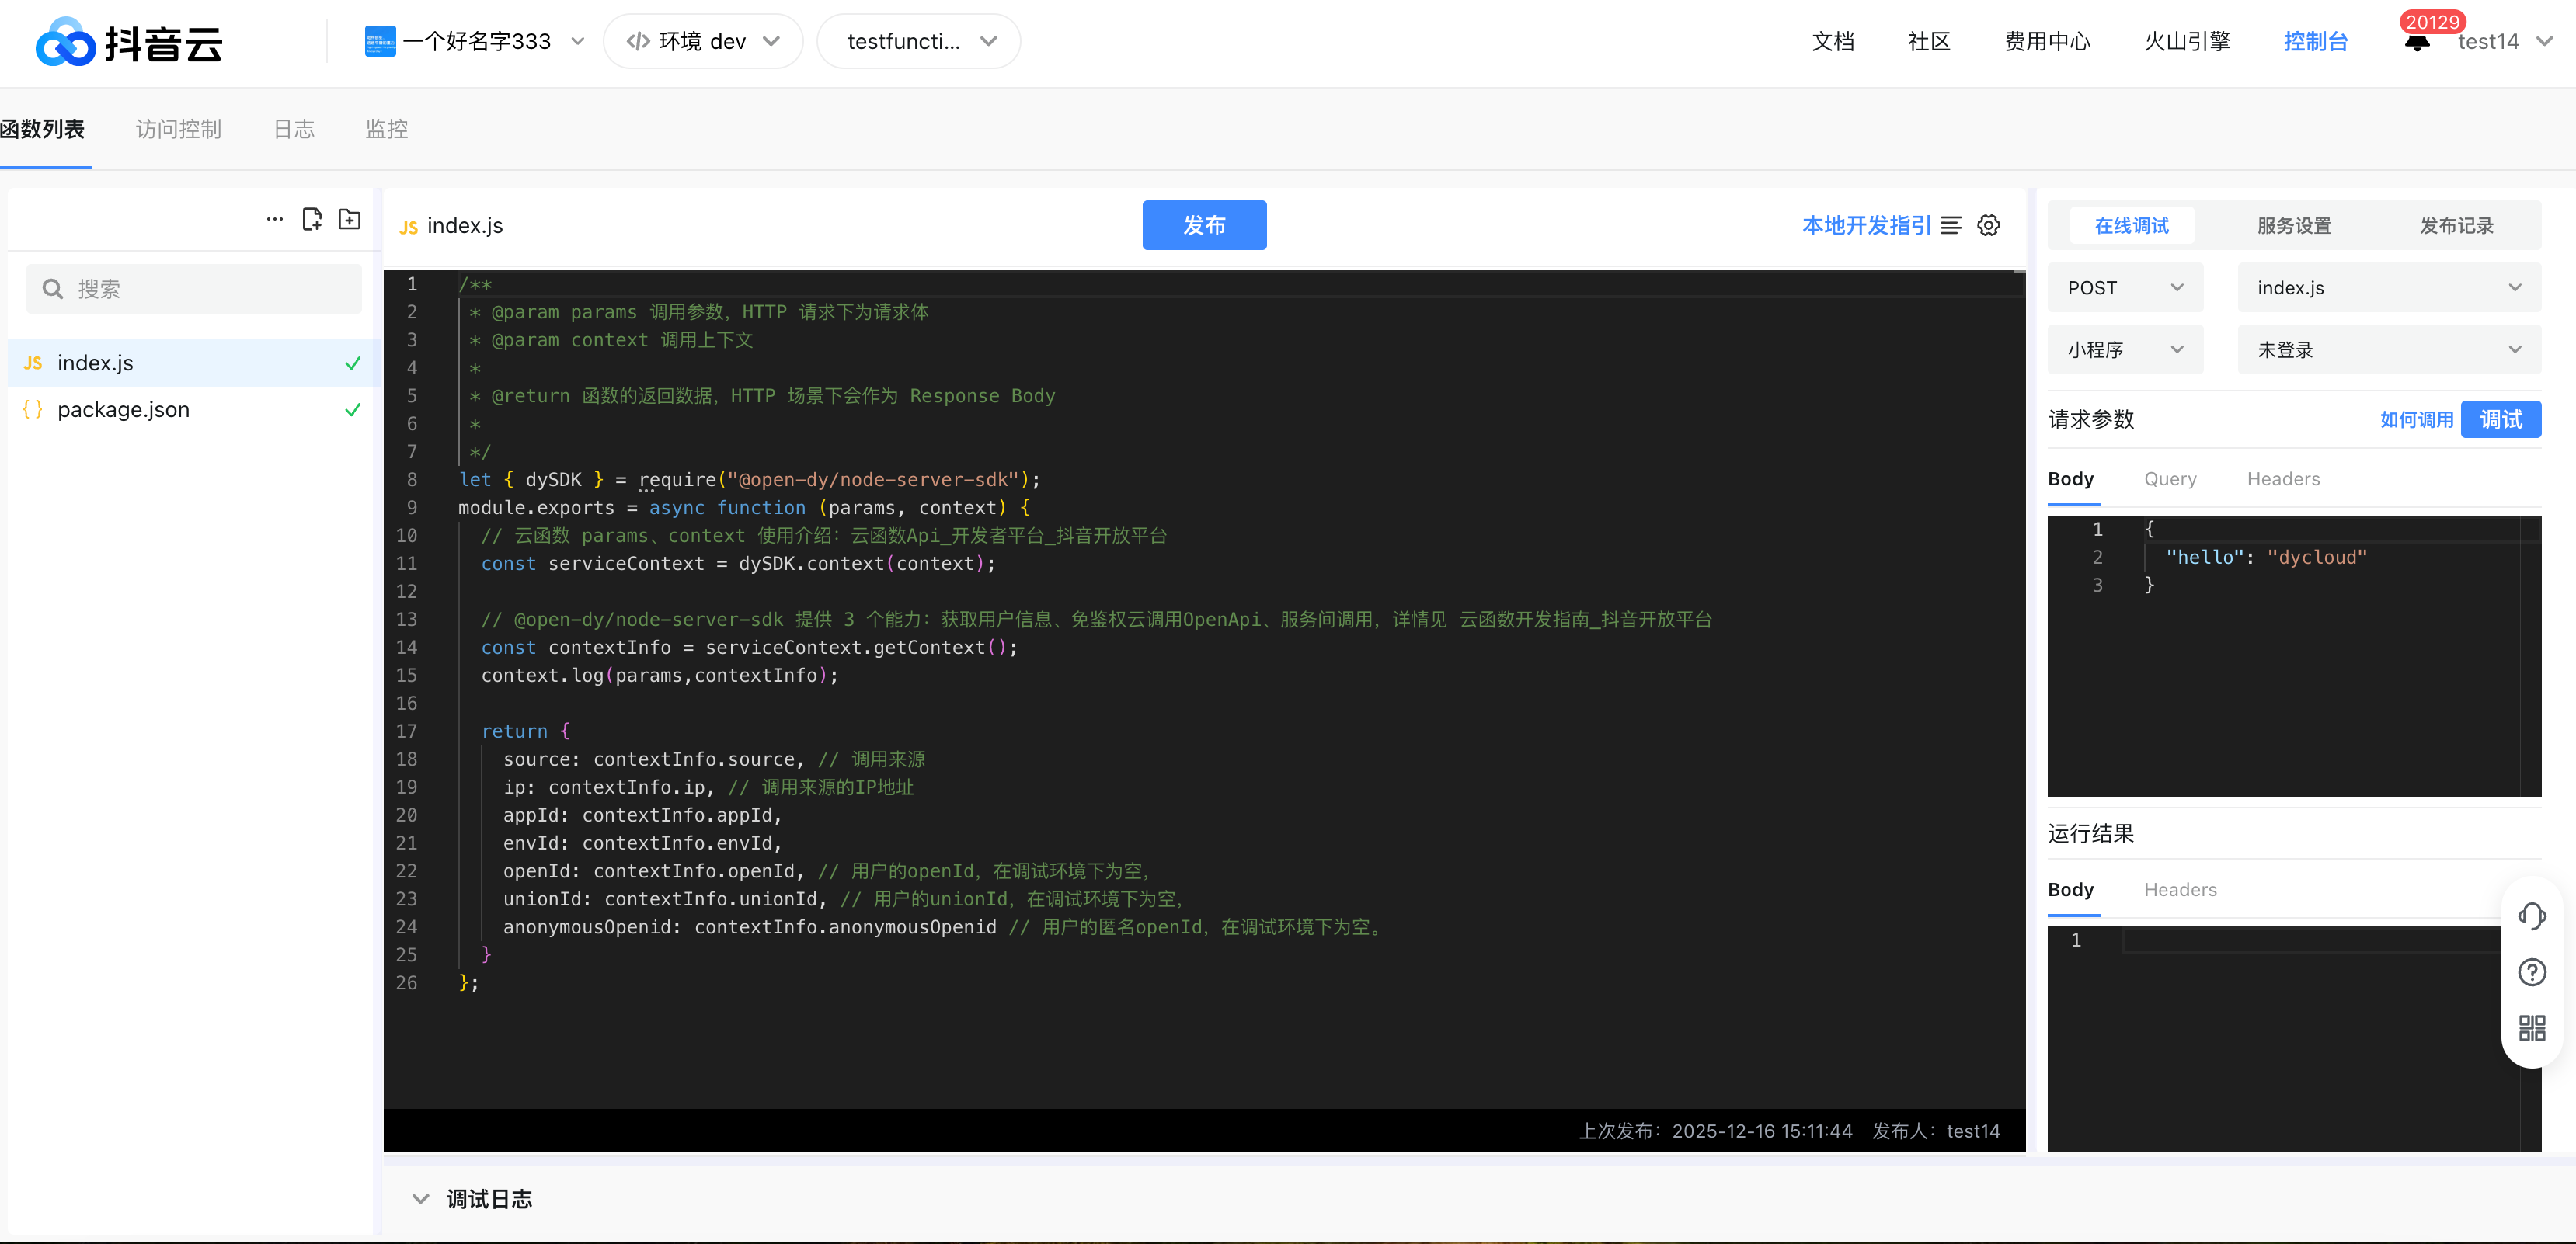This screenshot has width=2576, height=1244.
Task: Click the help question mark icon
Action: [2531, 972]
